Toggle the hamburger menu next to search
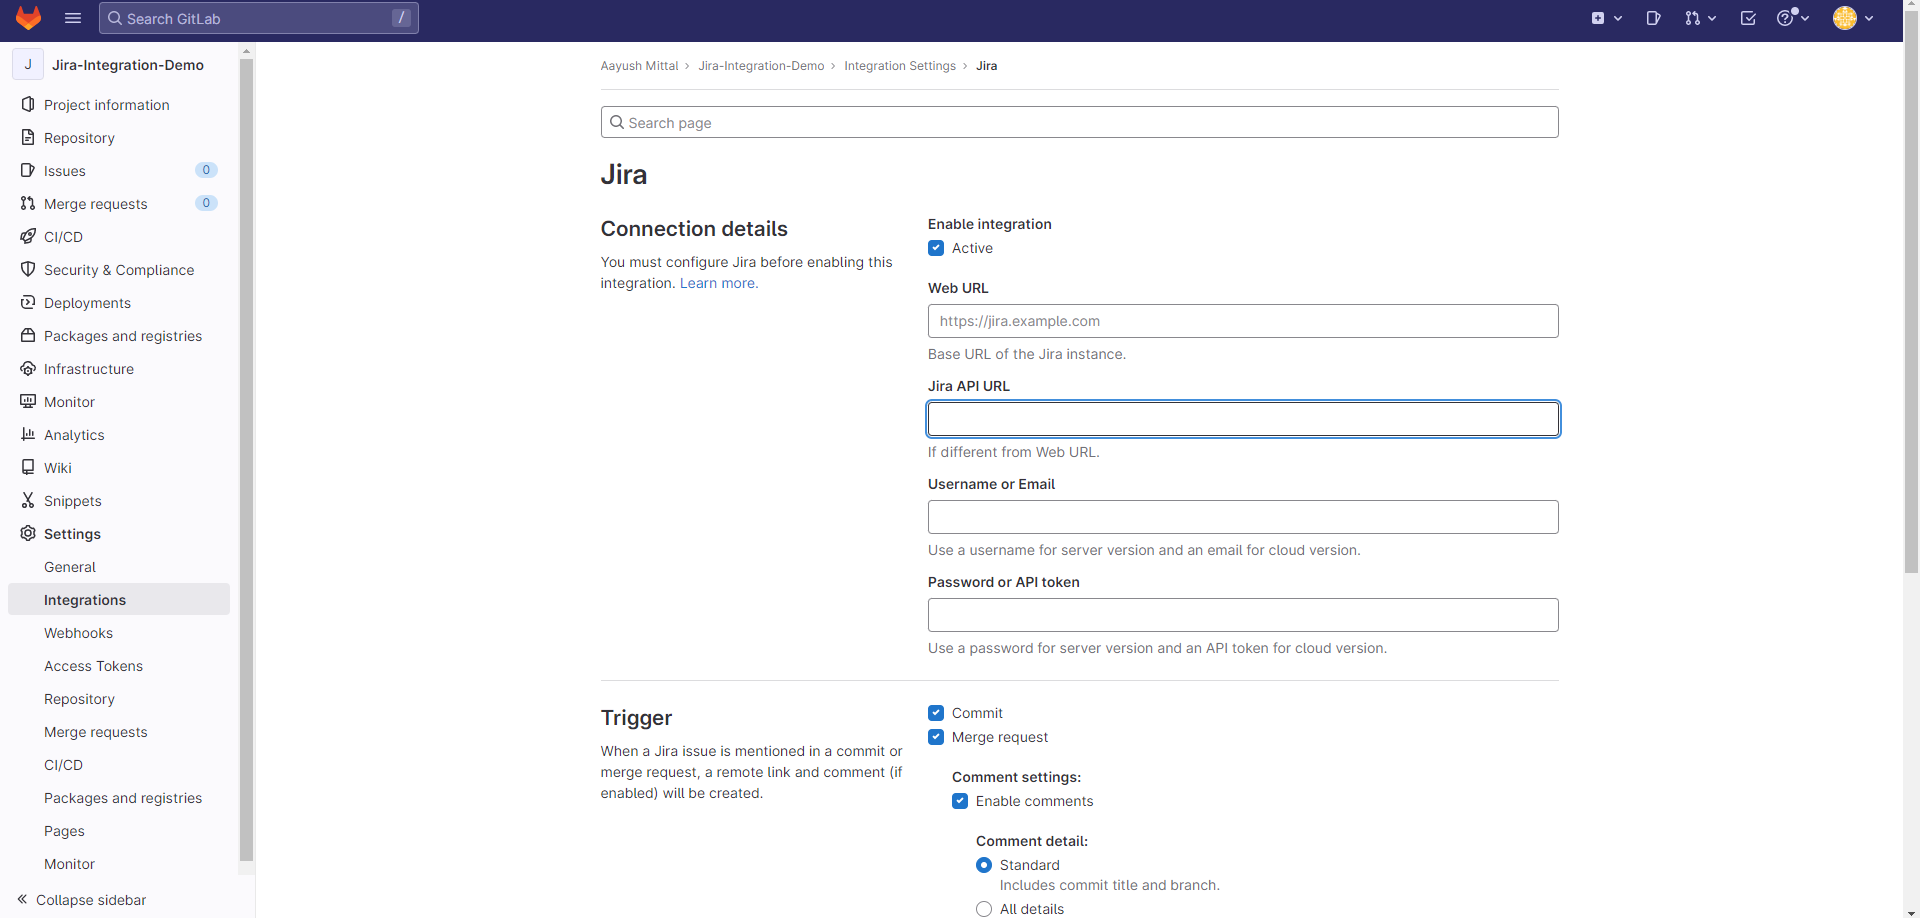This screenshot has width=1920, height=918. click(x=72, y=18)
